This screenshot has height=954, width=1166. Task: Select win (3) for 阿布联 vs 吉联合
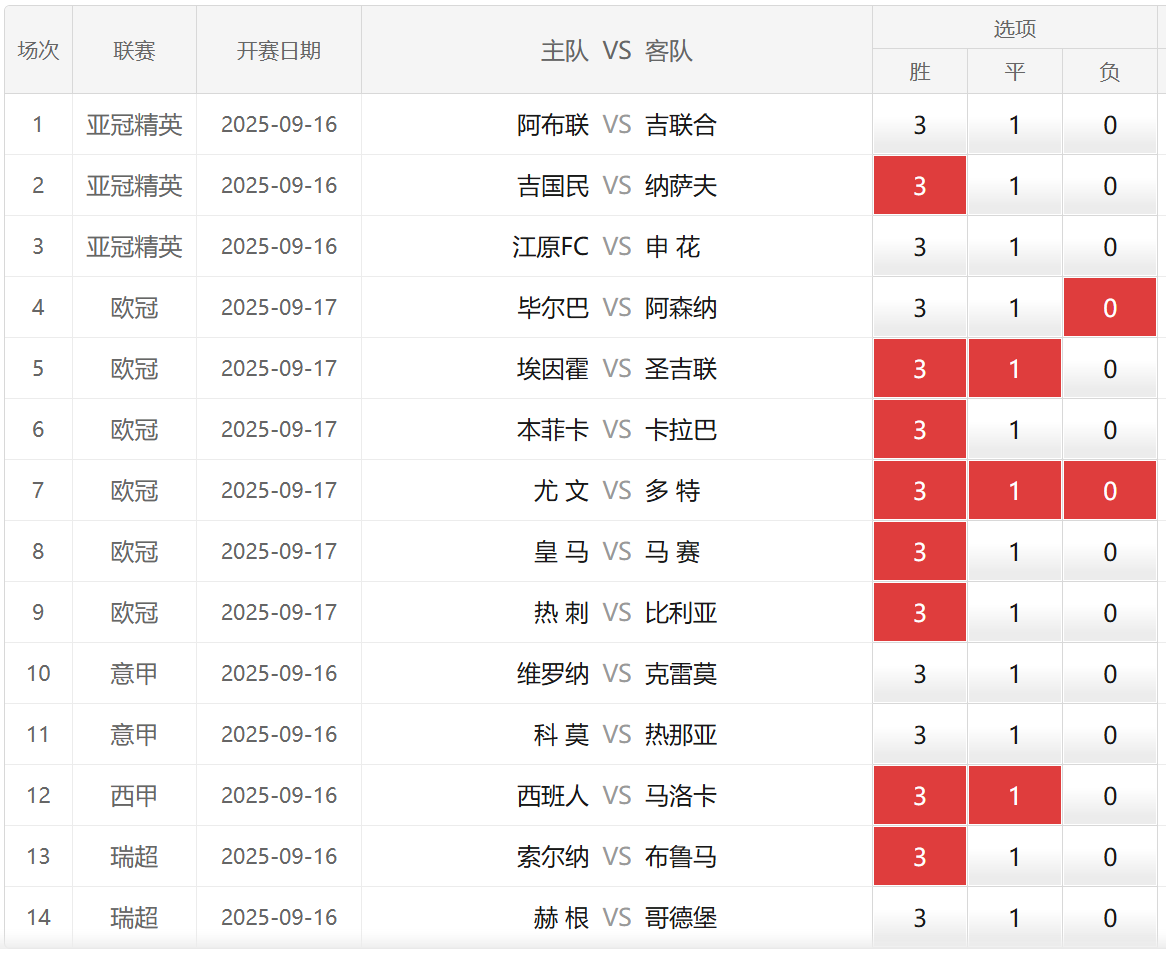[x=920, y=125]
